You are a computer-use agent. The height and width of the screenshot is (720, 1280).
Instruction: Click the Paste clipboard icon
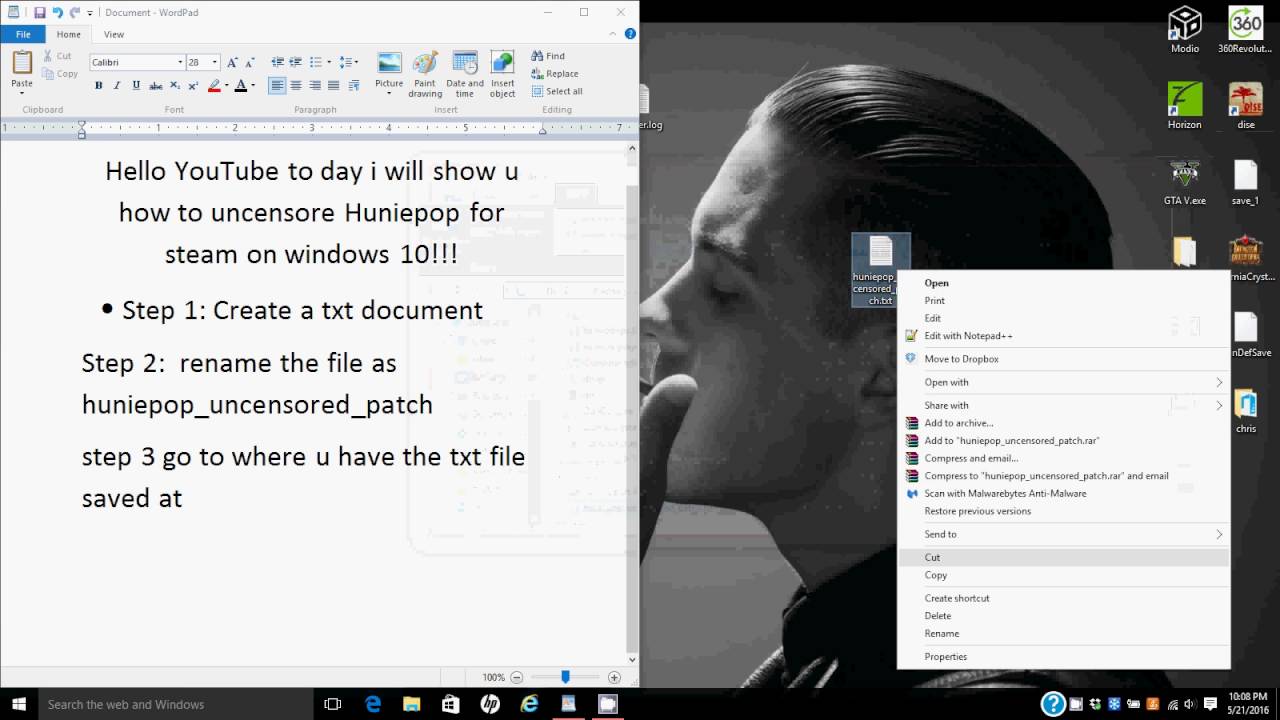tap(21, 63)
